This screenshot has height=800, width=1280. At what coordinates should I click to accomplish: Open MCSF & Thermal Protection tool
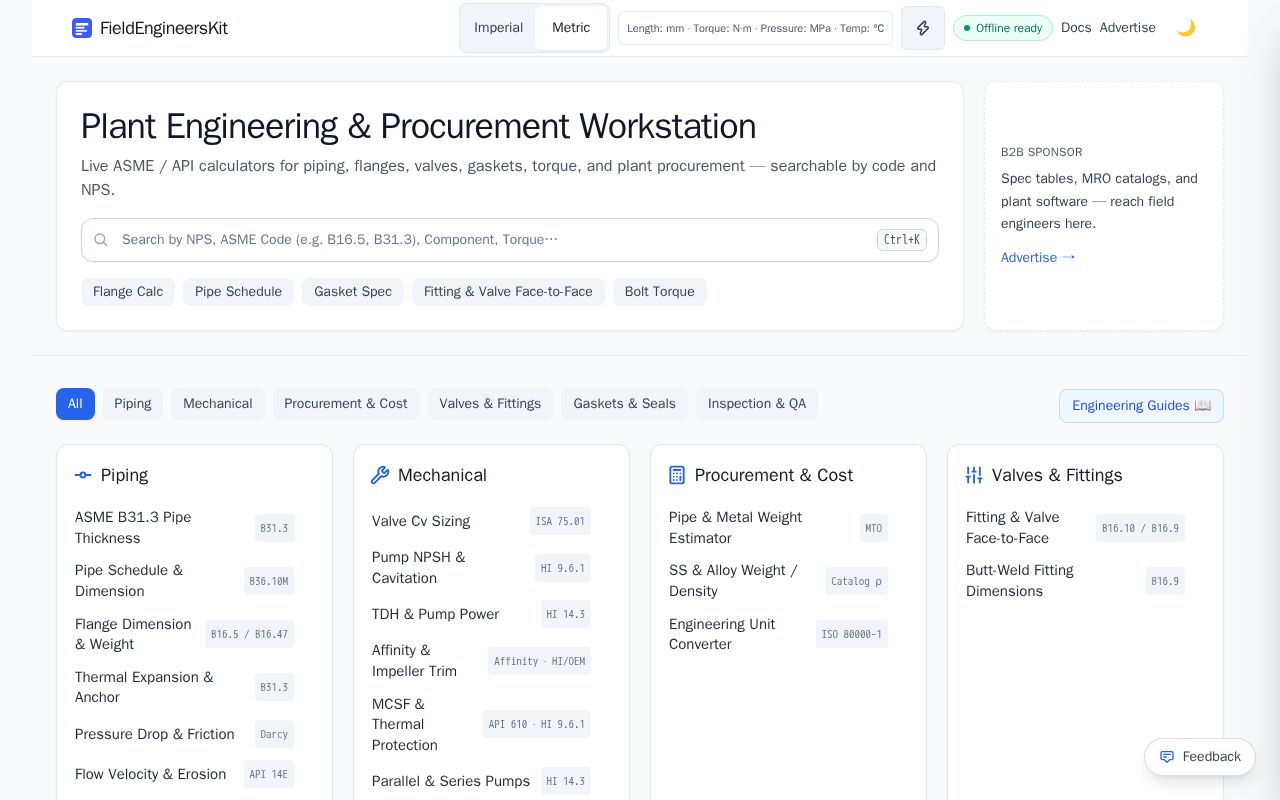(x=481, y=724)
